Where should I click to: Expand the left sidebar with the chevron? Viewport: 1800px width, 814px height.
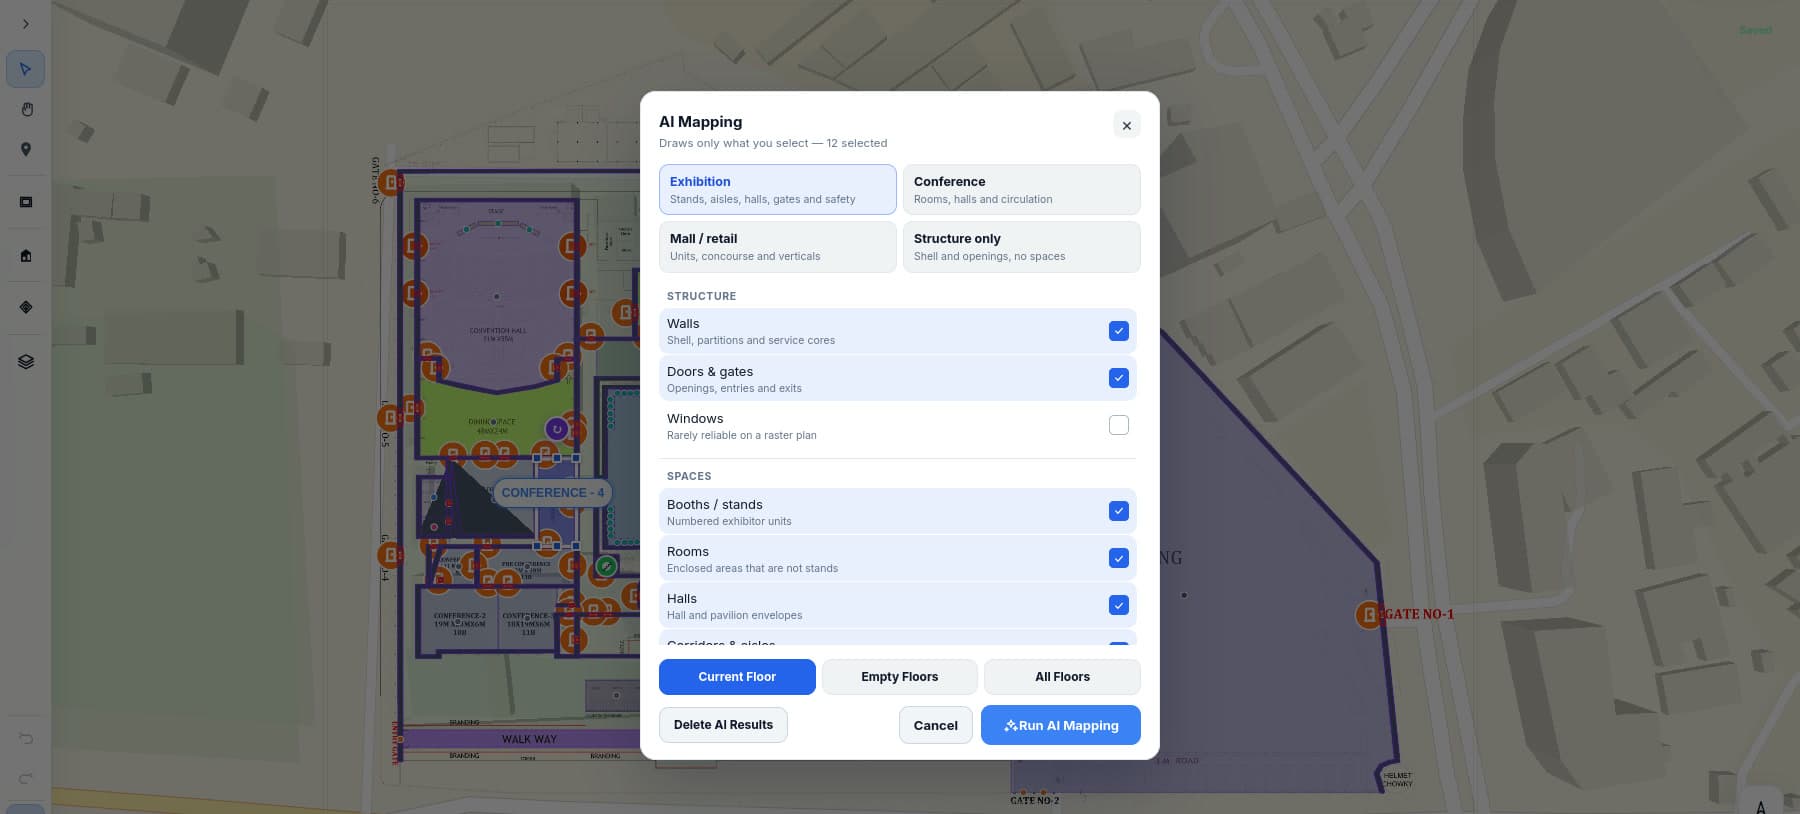click(25, 24)
